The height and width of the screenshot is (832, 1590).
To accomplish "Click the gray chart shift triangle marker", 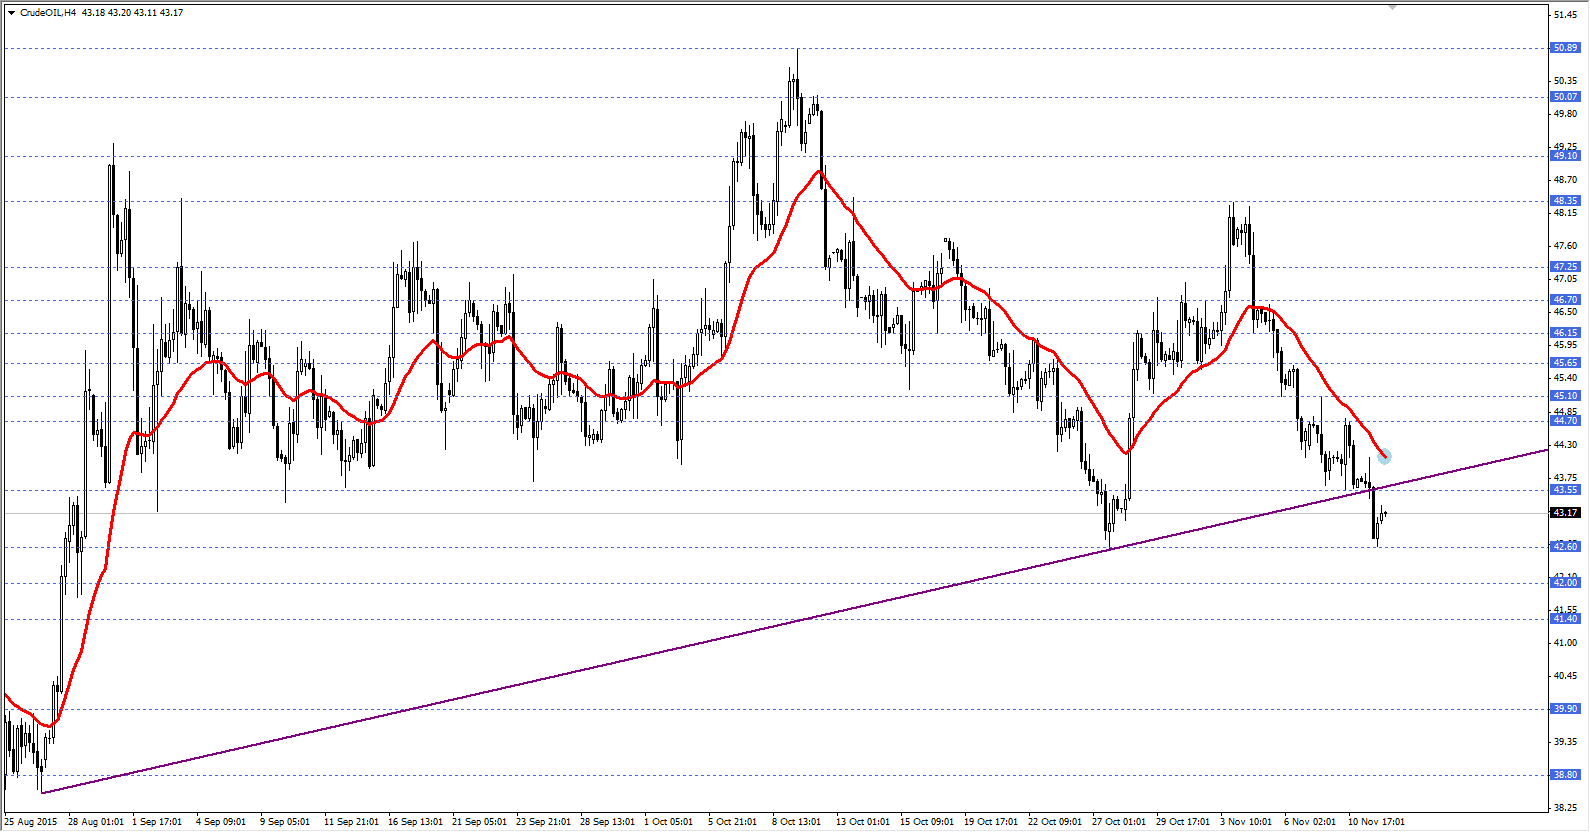I will [x=1391, y=7].
